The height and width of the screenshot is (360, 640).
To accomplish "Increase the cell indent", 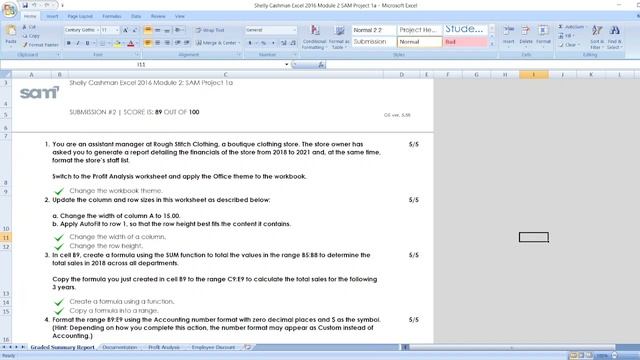I will (x=187, y=43).
